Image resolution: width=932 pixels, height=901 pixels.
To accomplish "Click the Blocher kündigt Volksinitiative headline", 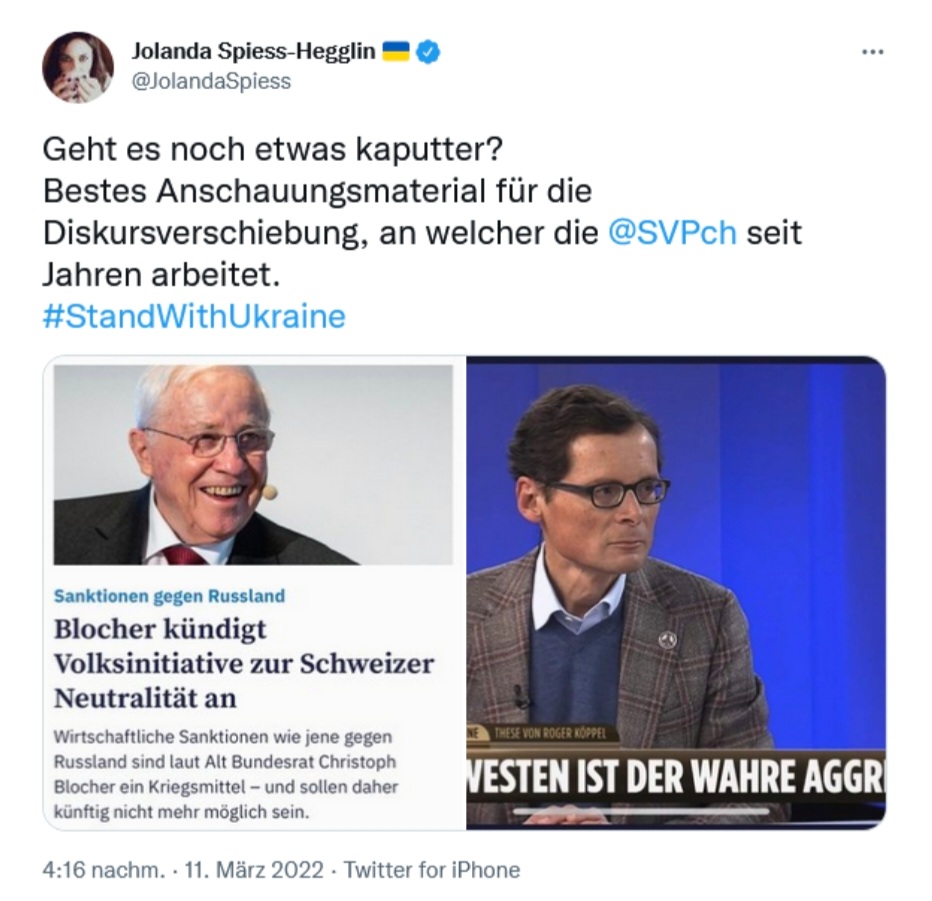I will pos(244,663).
